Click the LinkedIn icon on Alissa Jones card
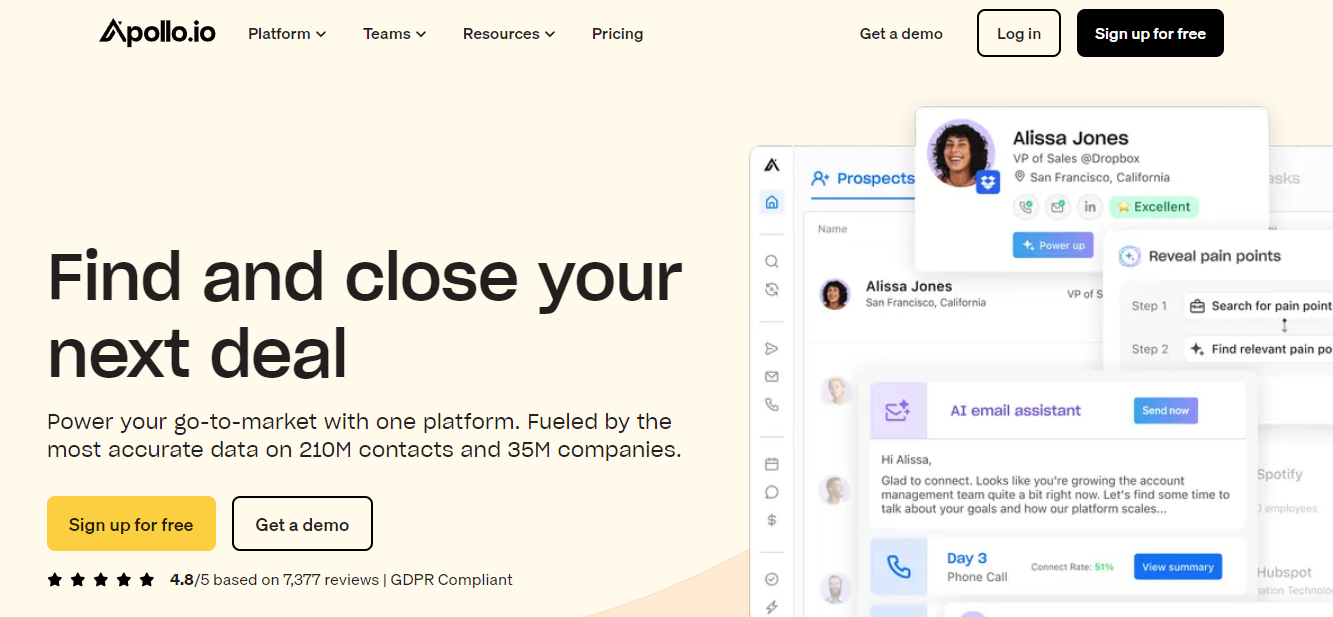The image size is (1333, 617). click(1089, 207)
